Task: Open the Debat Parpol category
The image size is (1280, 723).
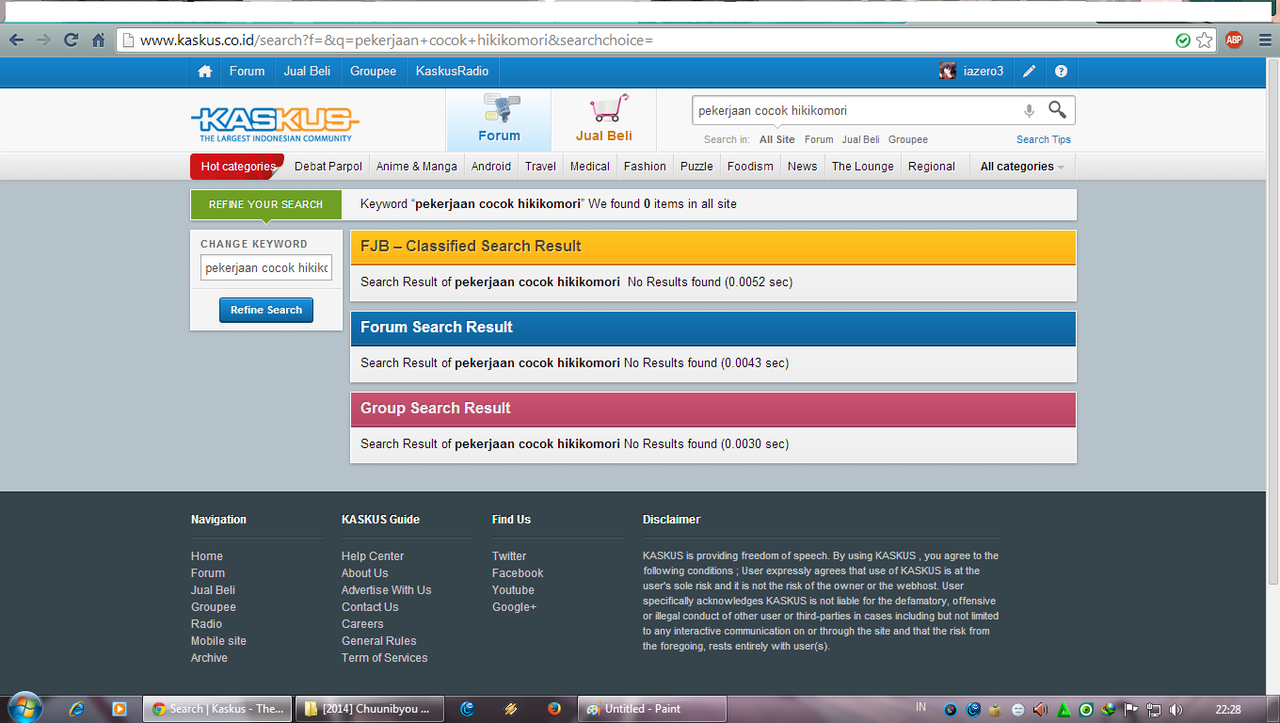Action: pos(328,166)
